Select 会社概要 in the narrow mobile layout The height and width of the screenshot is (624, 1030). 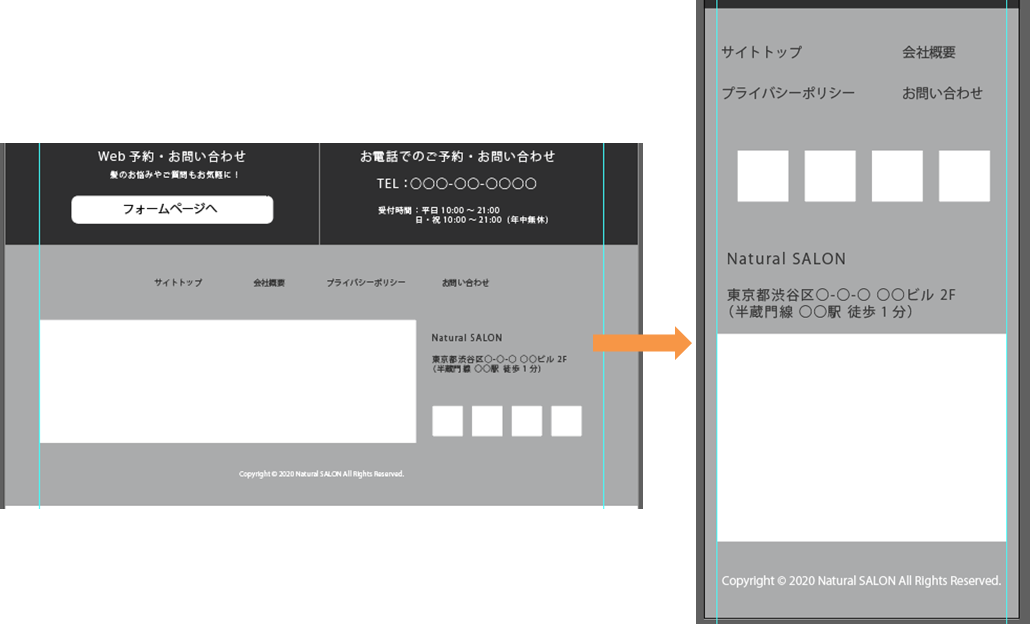[928, 52]
